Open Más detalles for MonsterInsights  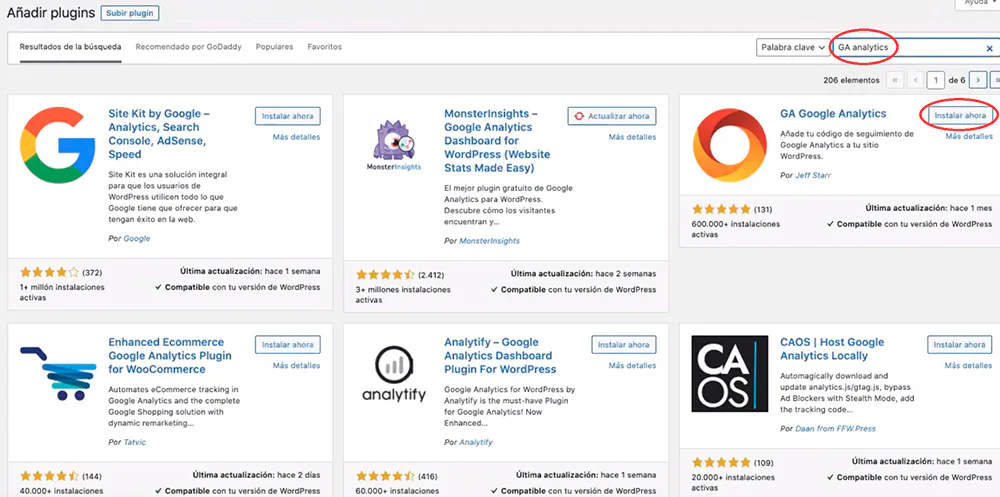tap(632, 137)
